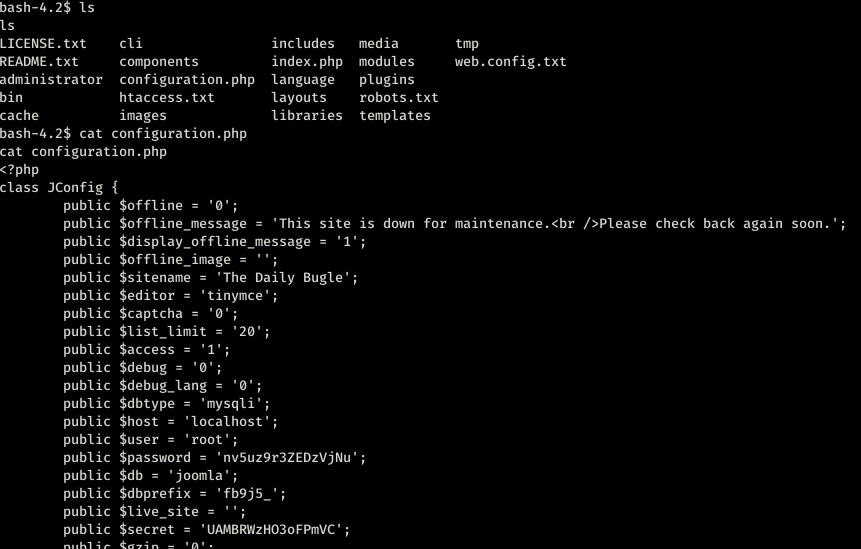Click the $dbtype mysqli line

point(166,404)
